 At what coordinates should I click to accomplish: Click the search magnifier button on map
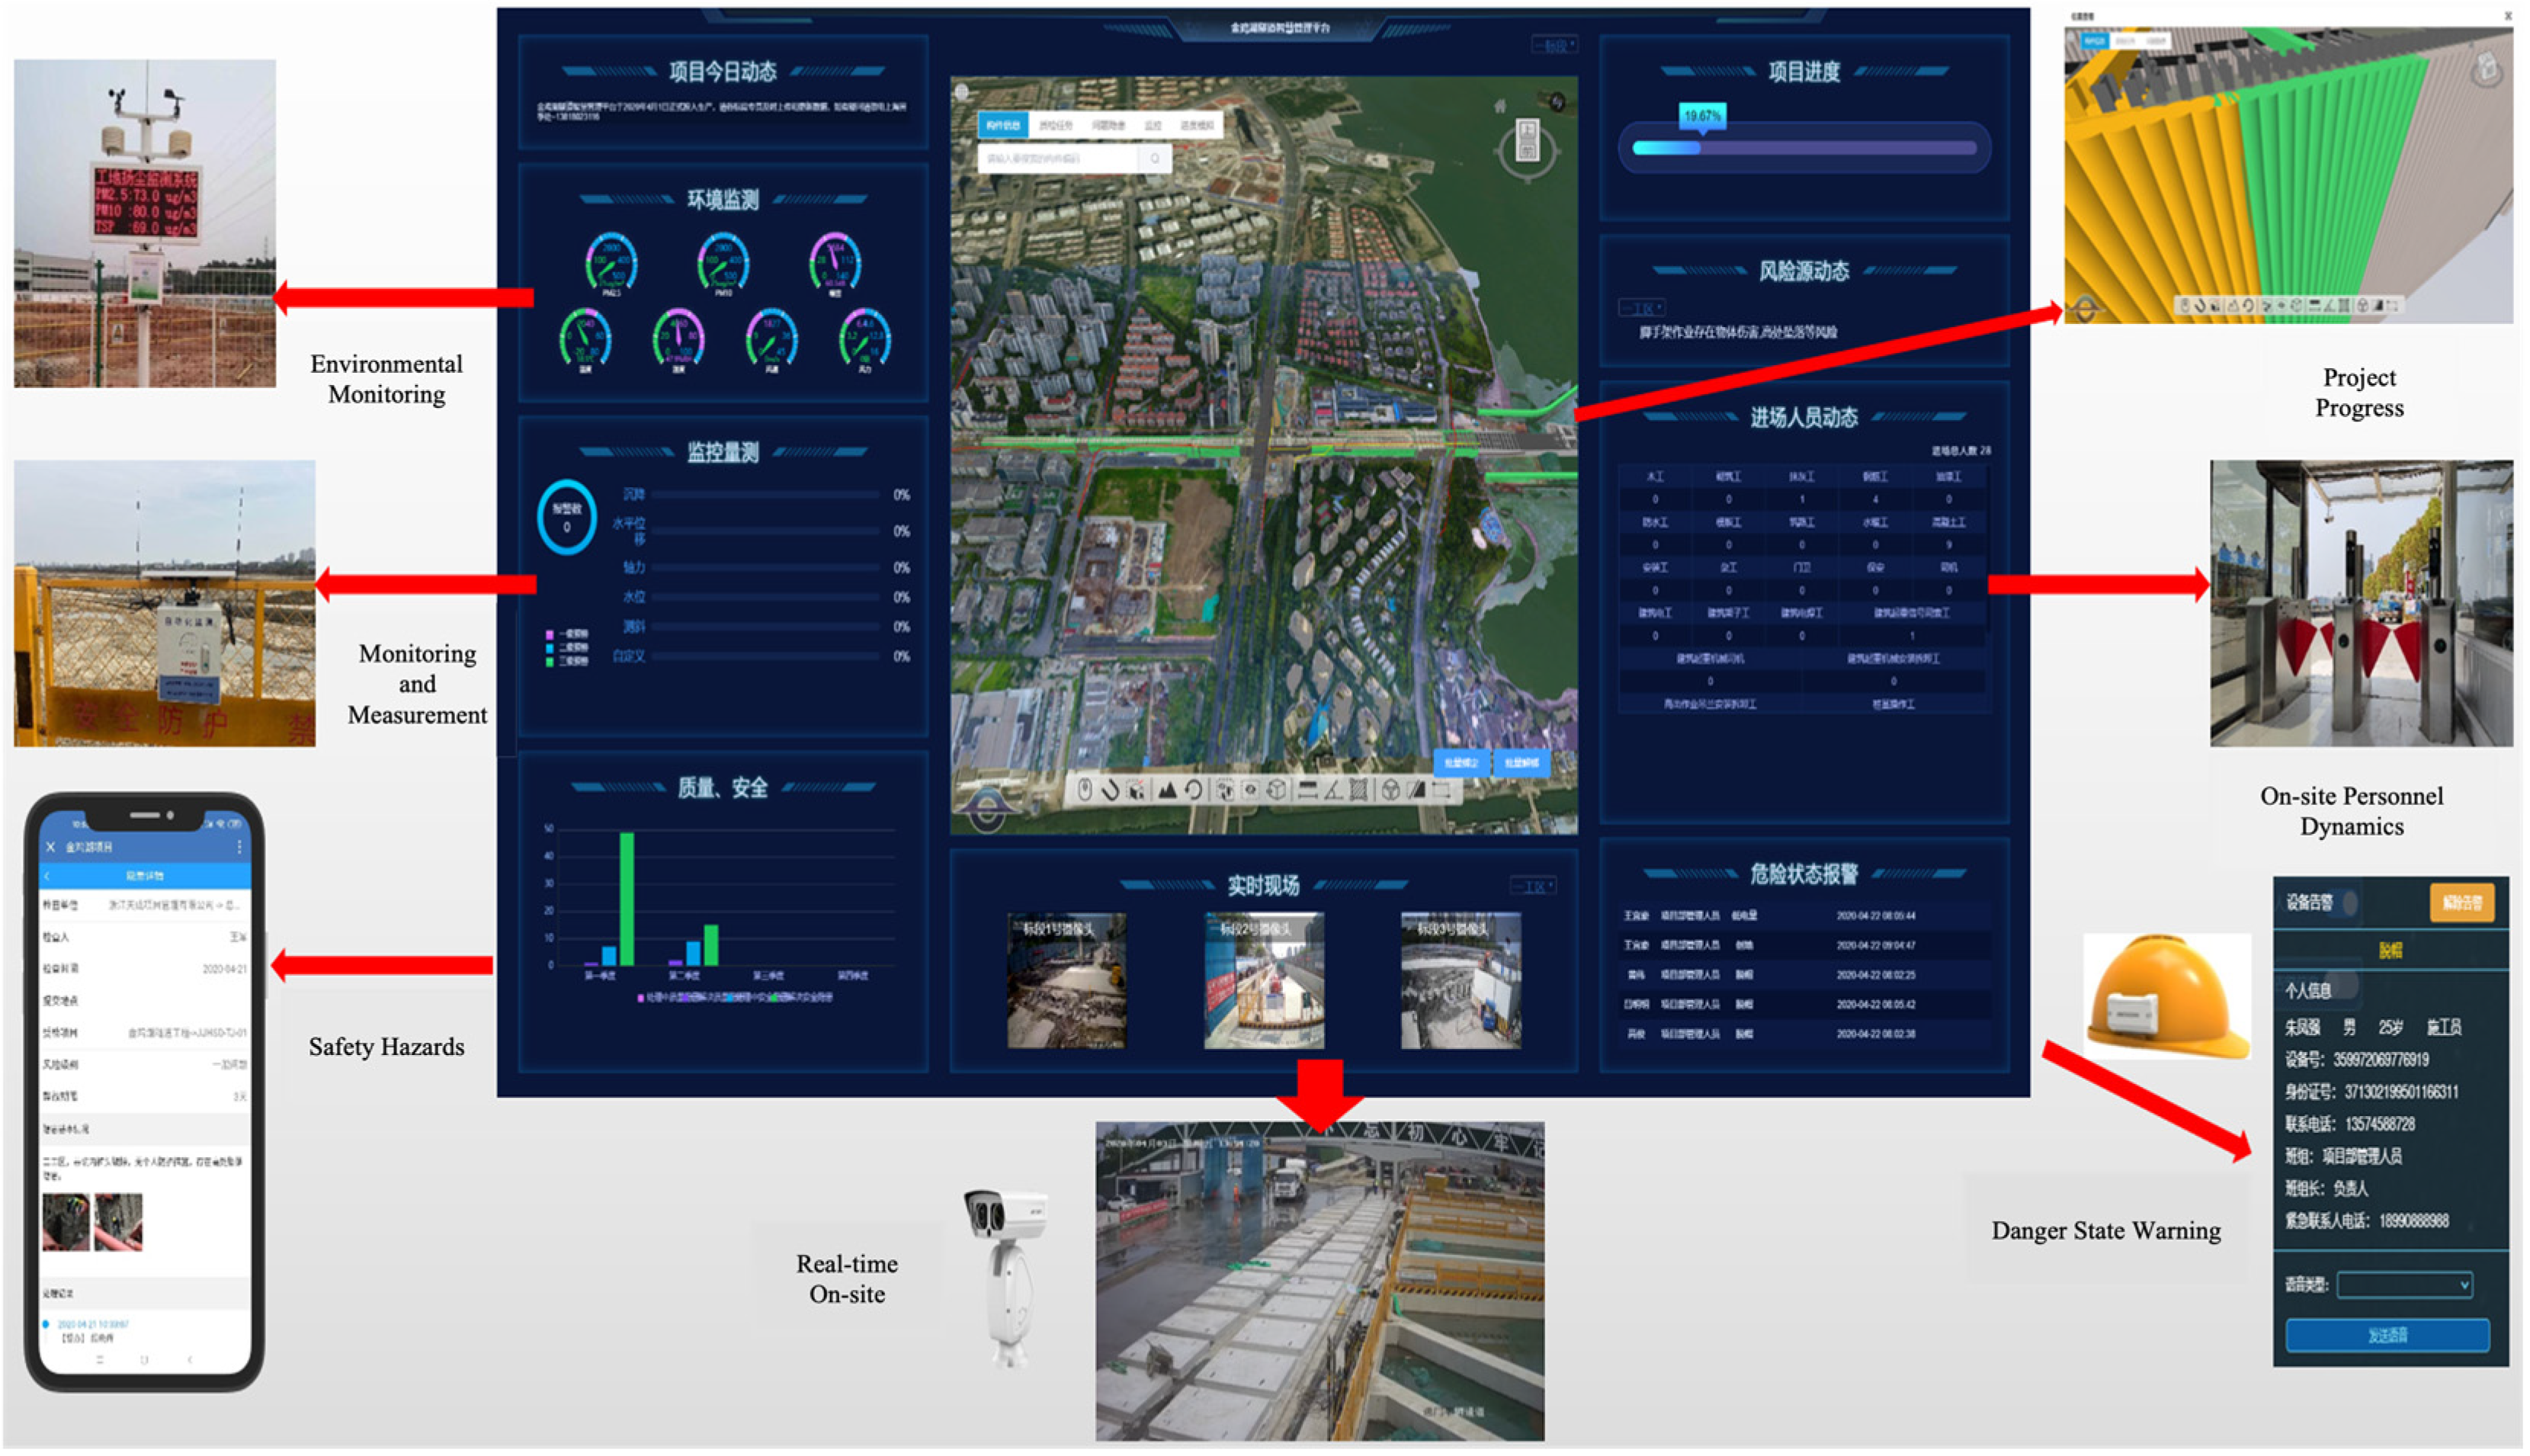tap(1155, 158)
